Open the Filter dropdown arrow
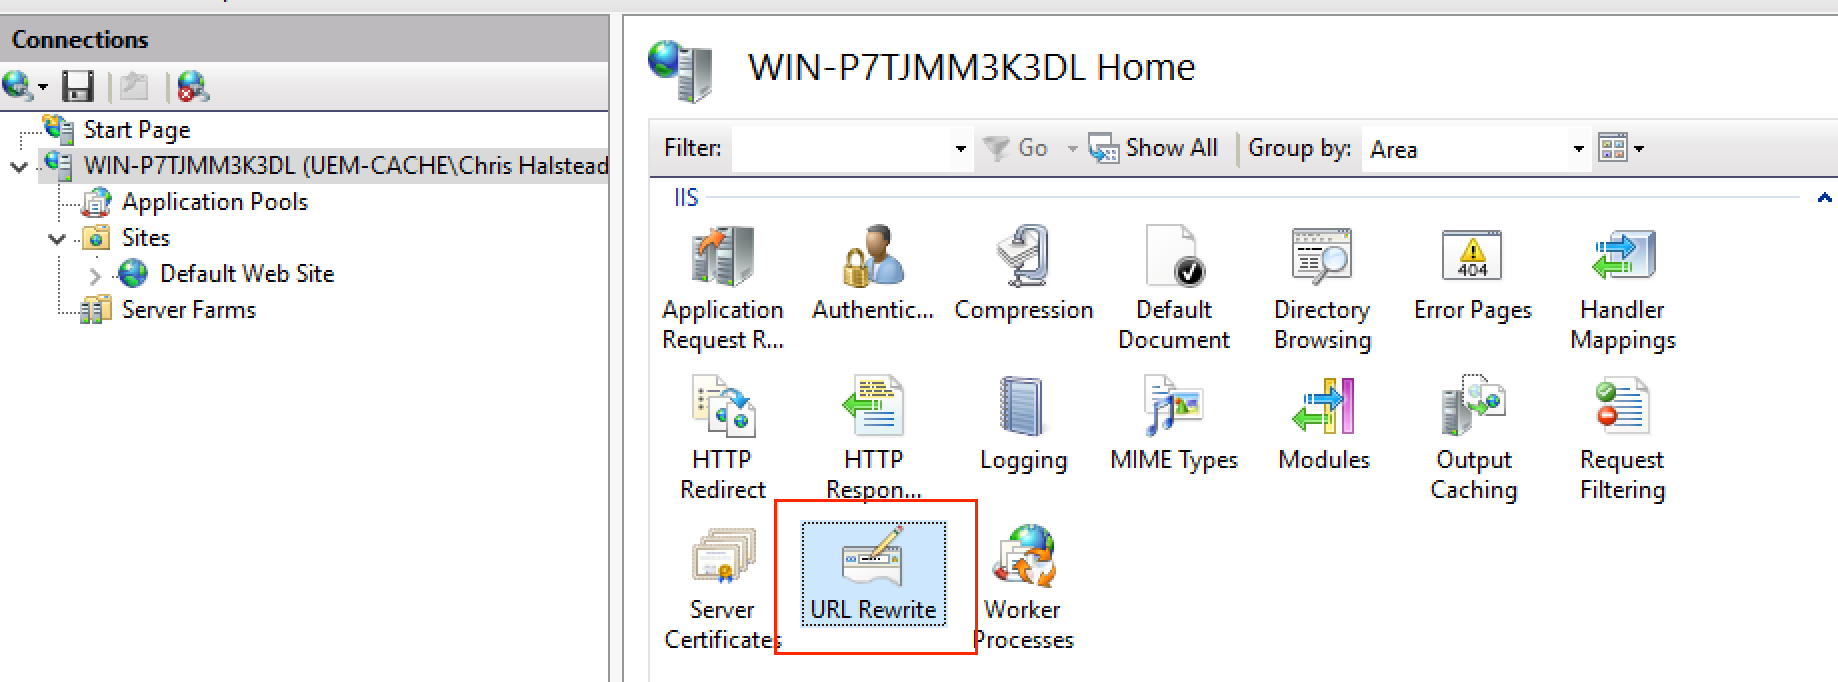 point(961,149)
